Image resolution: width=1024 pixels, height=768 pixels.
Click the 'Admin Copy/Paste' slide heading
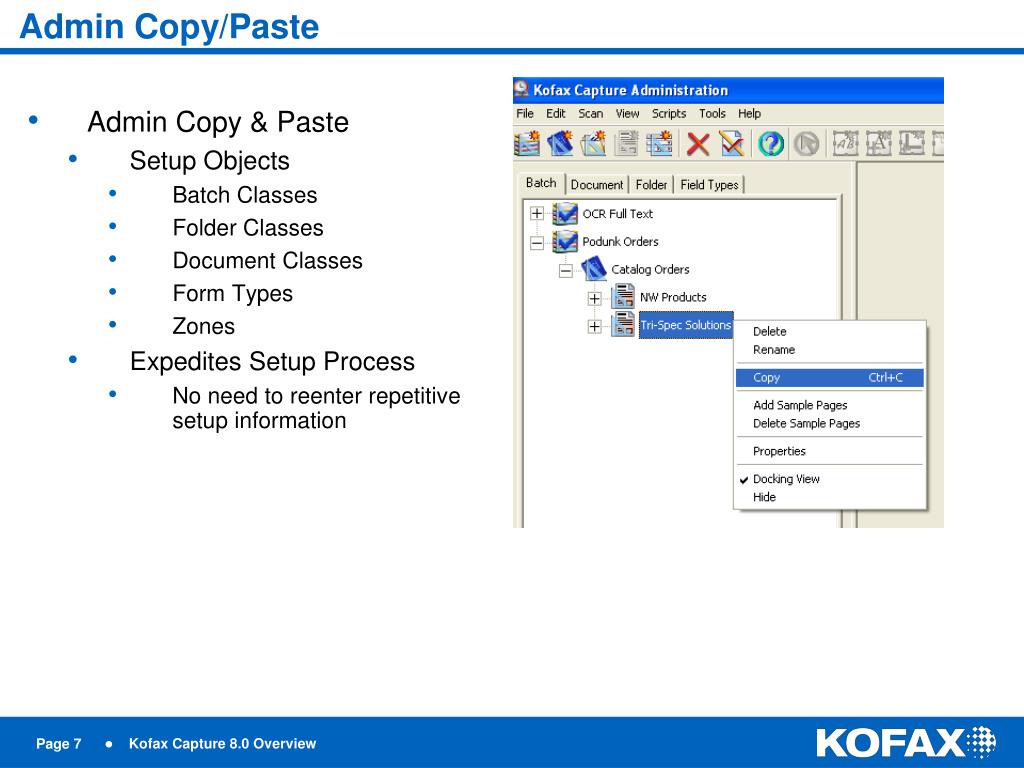pos(169,27)
